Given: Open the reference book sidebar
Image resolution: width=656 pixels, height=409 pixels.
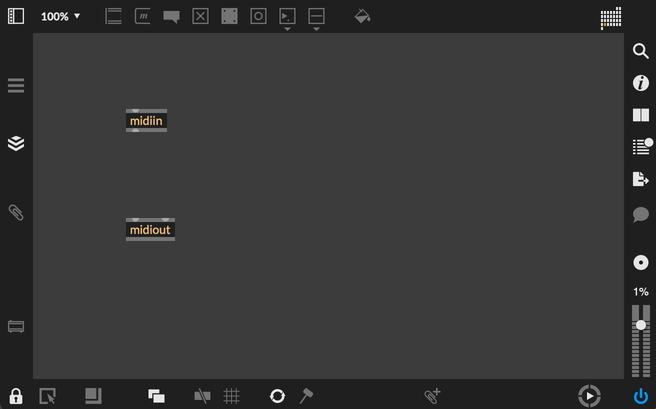Looking at the screenshot, I should click(641, 116).
